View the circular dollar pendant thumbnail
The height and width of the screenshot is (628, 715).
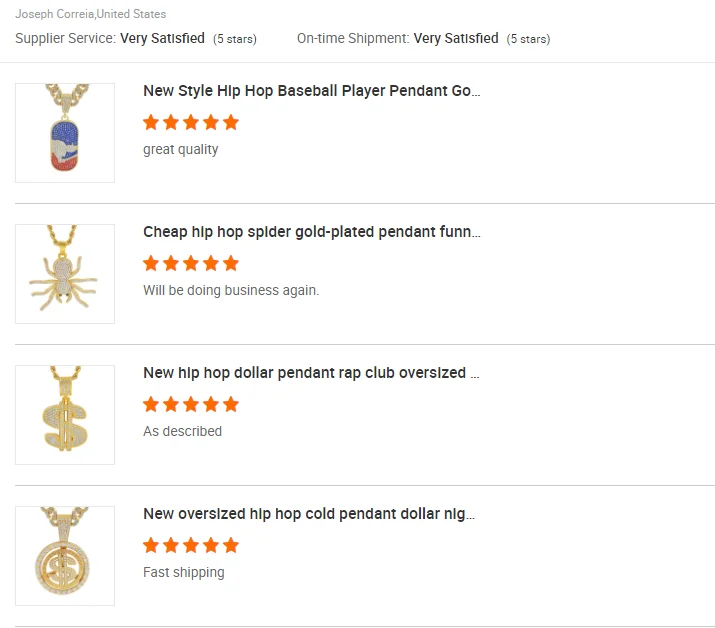tap(65, 556)
